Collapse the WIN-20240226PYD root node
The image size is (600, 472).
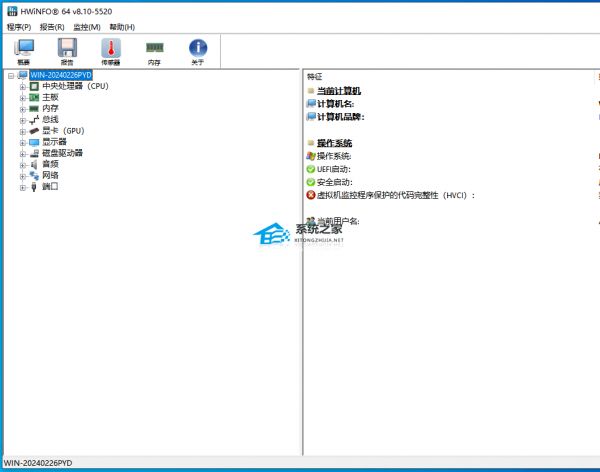(x=11, y=76)
